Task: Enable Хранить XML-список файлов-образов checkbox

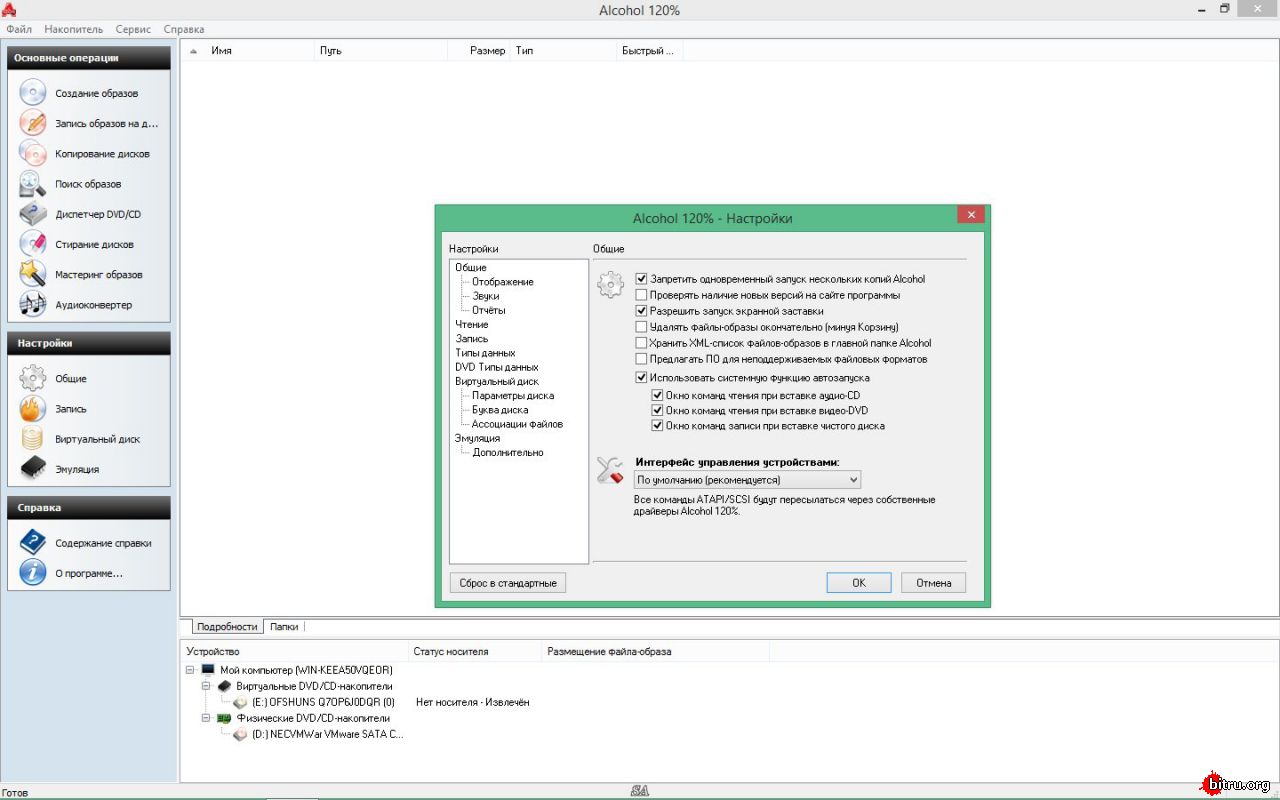Action: (x=642, y=343)
